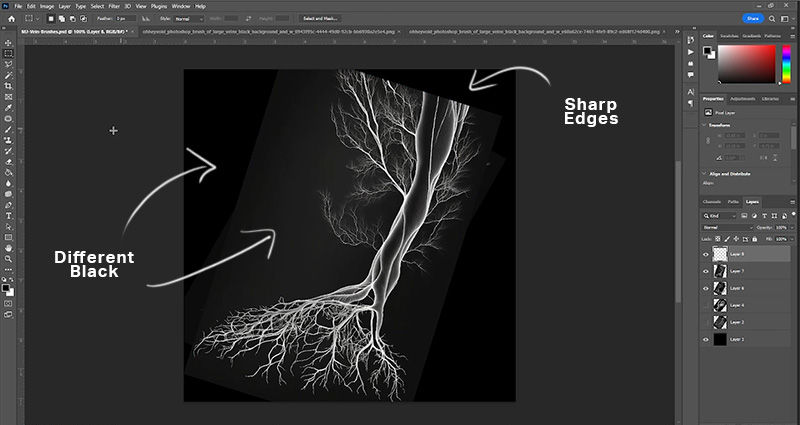The height and width of the screenshot is (425, 800).
Task: Open the Fill value dropdown arrow
Action: tap(792, 239)
